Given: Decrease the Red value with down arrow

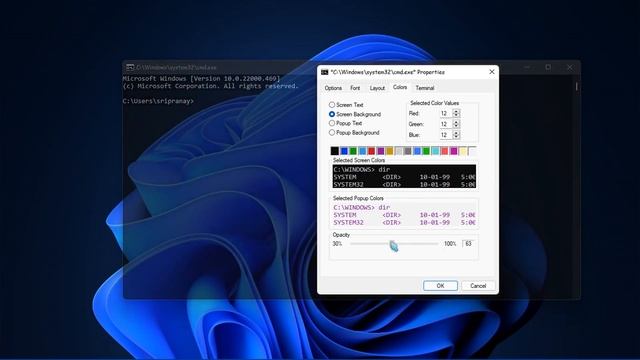Looking at the screenshot, I should (x=456, y=116).
